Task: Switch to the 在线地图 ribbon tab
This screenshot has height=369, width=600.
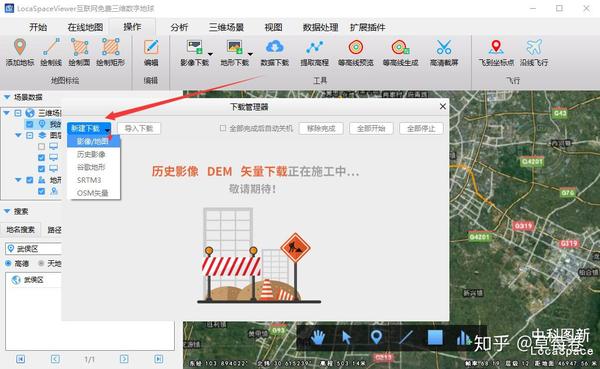Action: point(85,27)
